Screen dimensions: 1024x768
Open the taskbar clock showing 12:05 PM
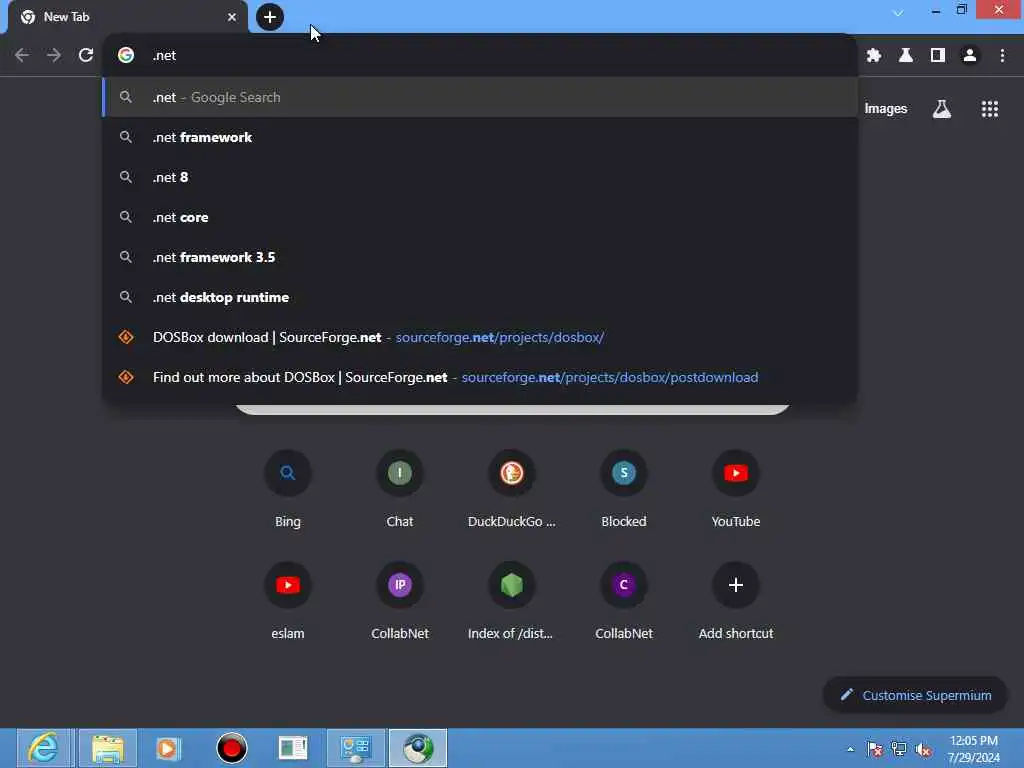(974, 749)
